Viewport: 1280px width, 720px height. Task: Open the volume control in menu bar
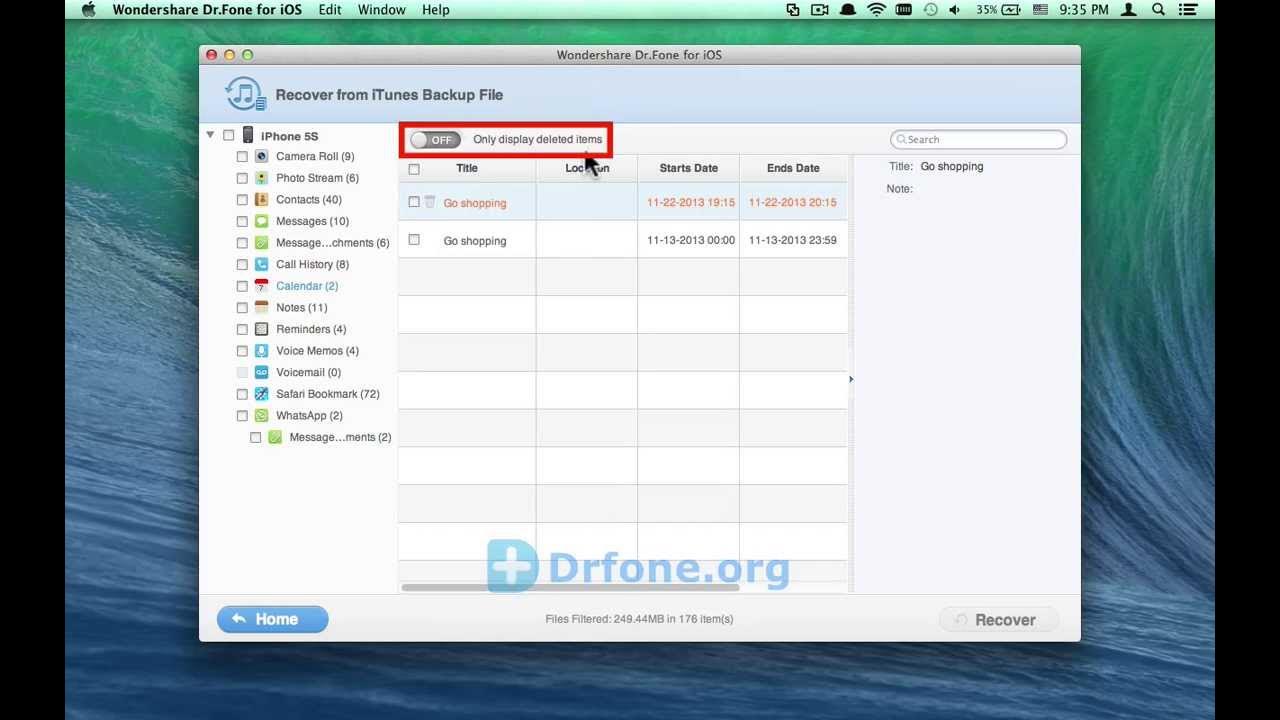pos(954,10)
